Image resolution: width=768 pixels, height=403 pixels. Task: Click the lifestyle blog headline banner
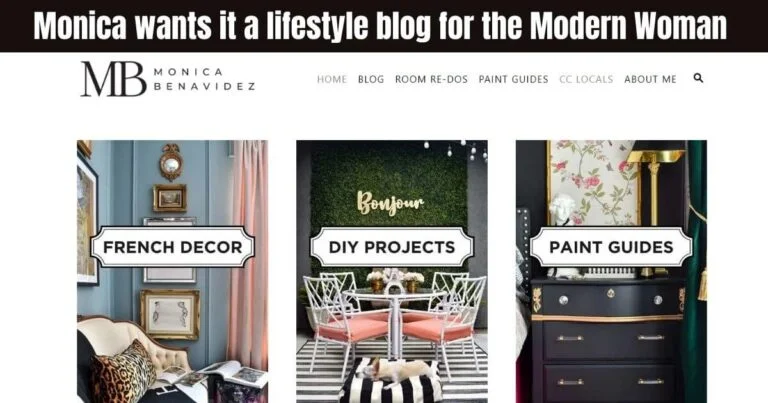click(380, 25)
